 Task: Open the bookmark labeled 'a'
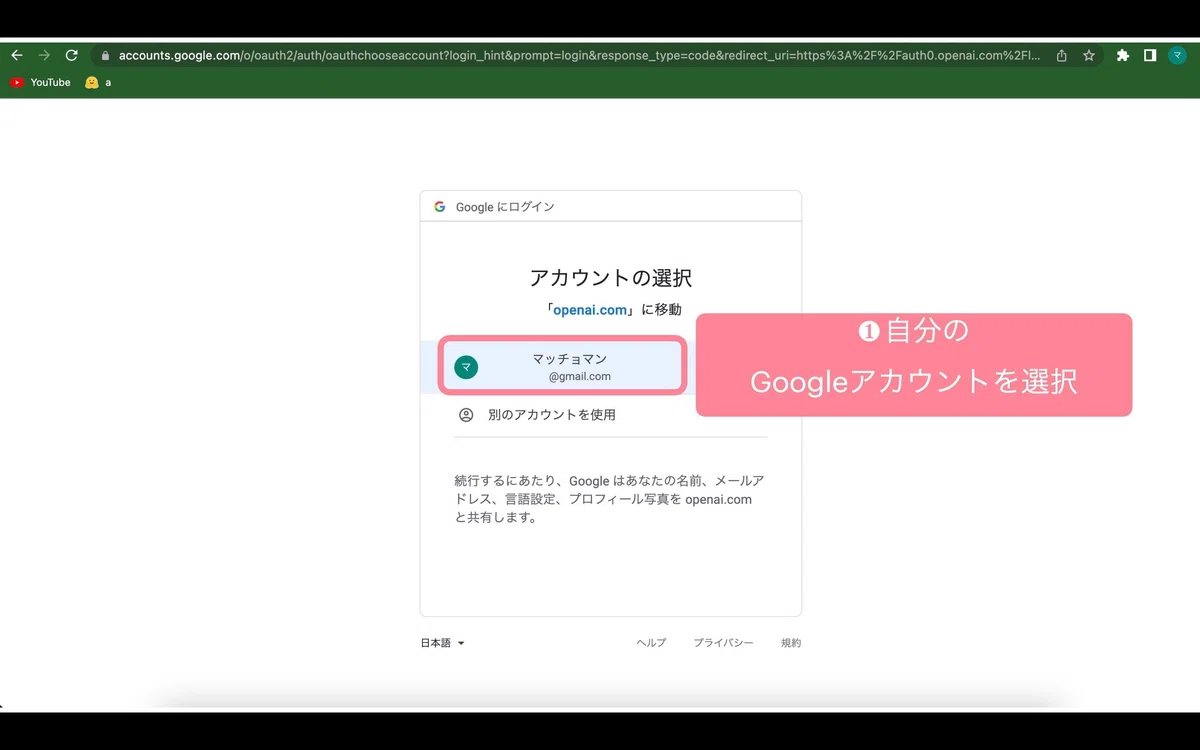click(98, 82)
